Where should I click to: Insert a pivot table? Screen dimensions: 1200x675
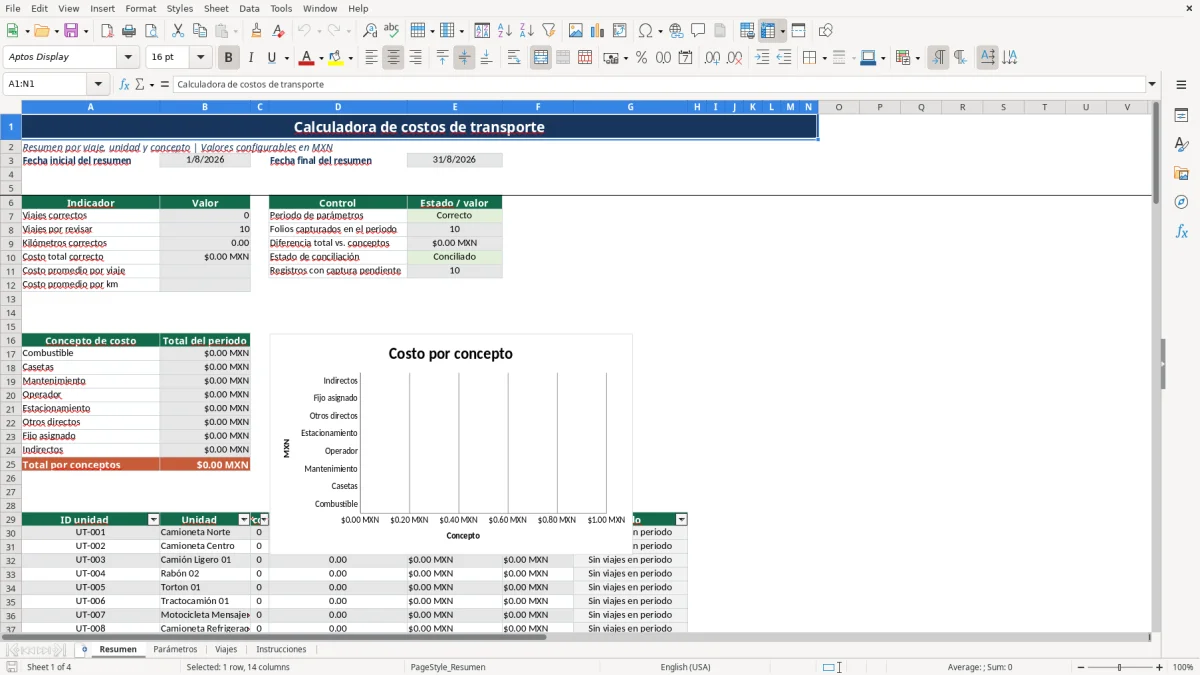coord(620,31)
